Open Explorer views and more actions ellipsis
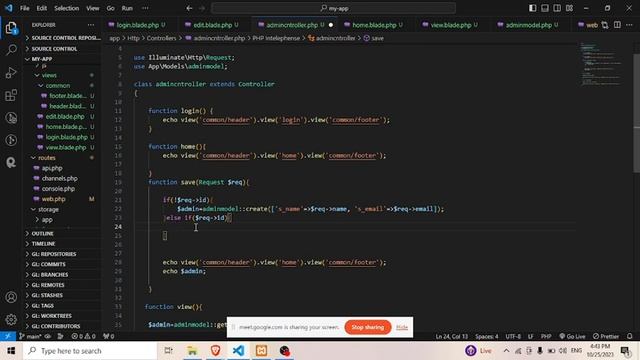This screenshot has width=640, height=360. pyautogui.click(x=91, y=25)
